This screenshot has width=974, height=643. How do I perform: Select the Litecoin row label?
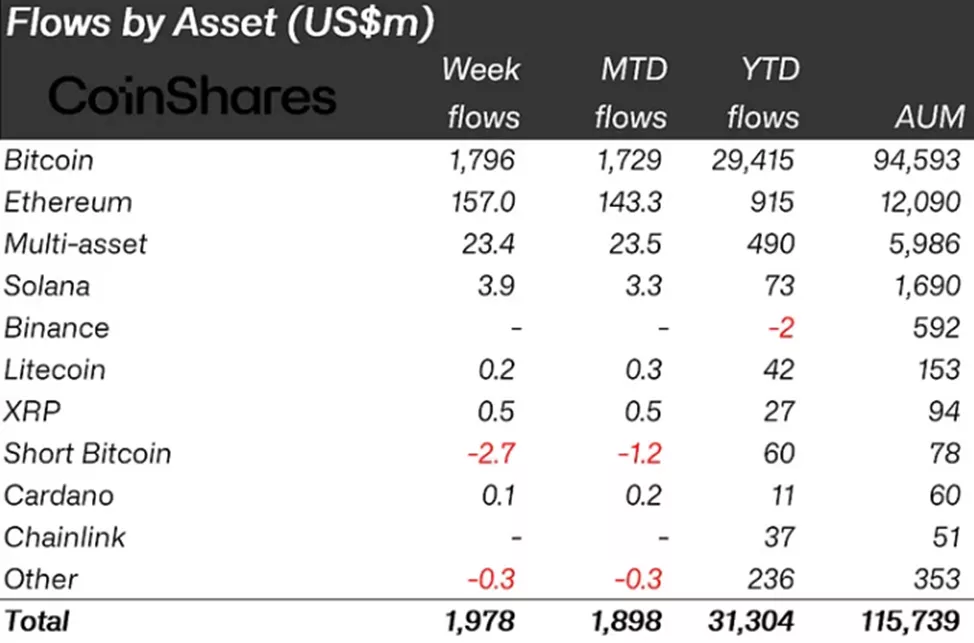click(55, 370)
